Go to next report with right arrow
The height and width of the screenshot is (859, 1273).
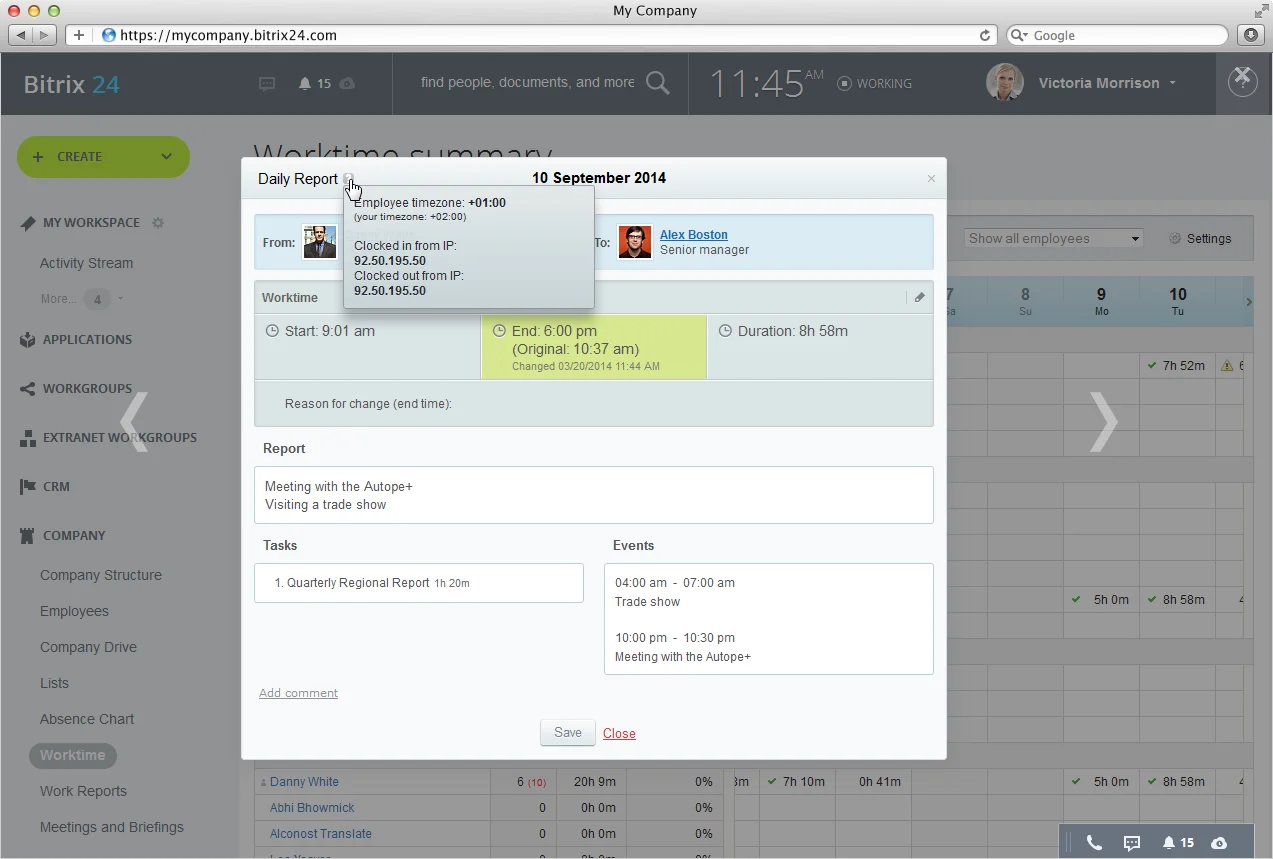tap(1103, 421)
